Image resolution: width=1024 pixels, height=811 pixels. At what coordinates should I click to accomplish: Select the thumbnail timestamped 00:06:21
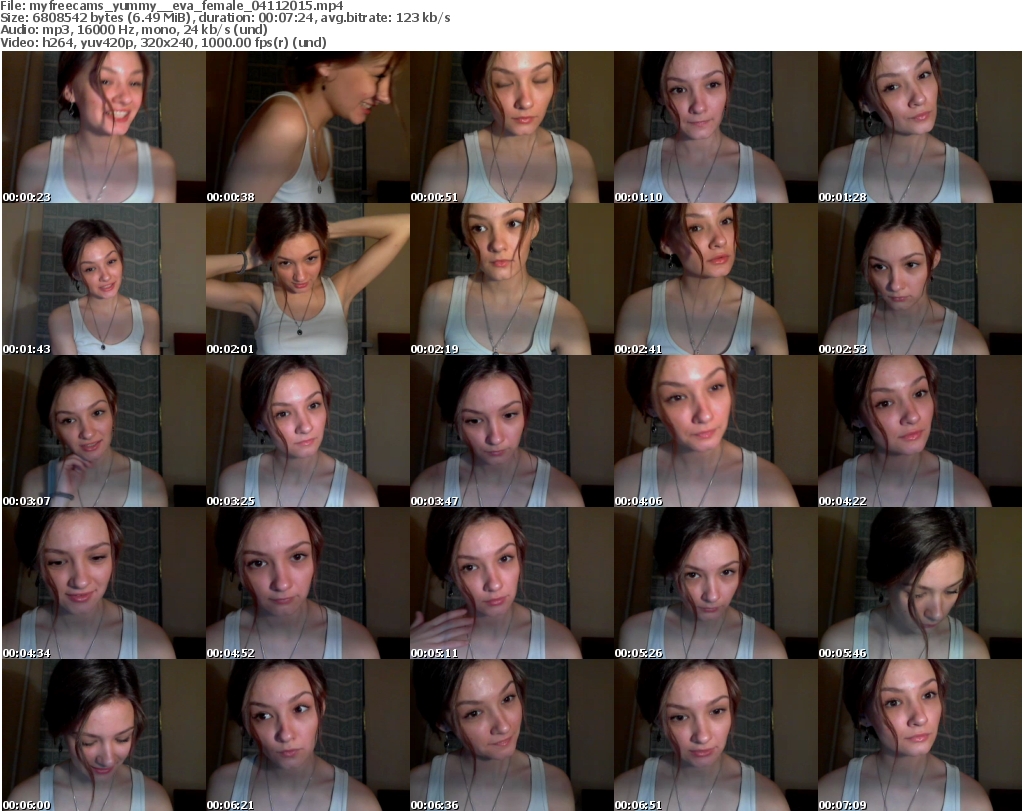308,735
